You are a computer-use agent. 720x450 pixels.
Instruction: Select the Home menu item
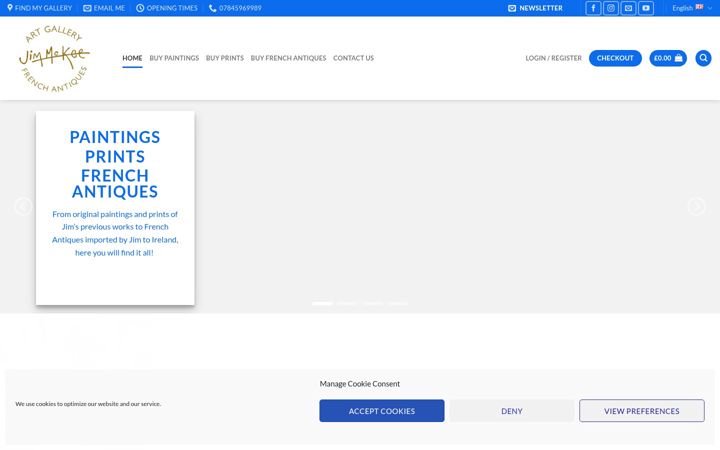(132, 58)
